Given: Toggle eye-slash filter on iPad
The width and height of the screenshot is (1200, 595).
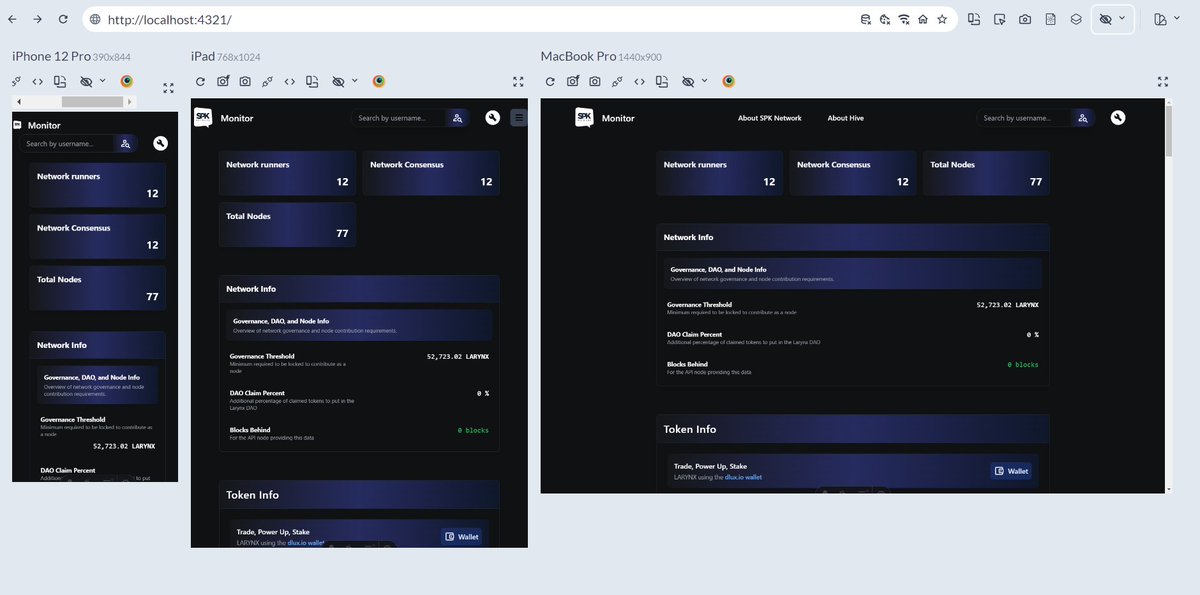Looking at the screenshot, I should coord(338,81).
